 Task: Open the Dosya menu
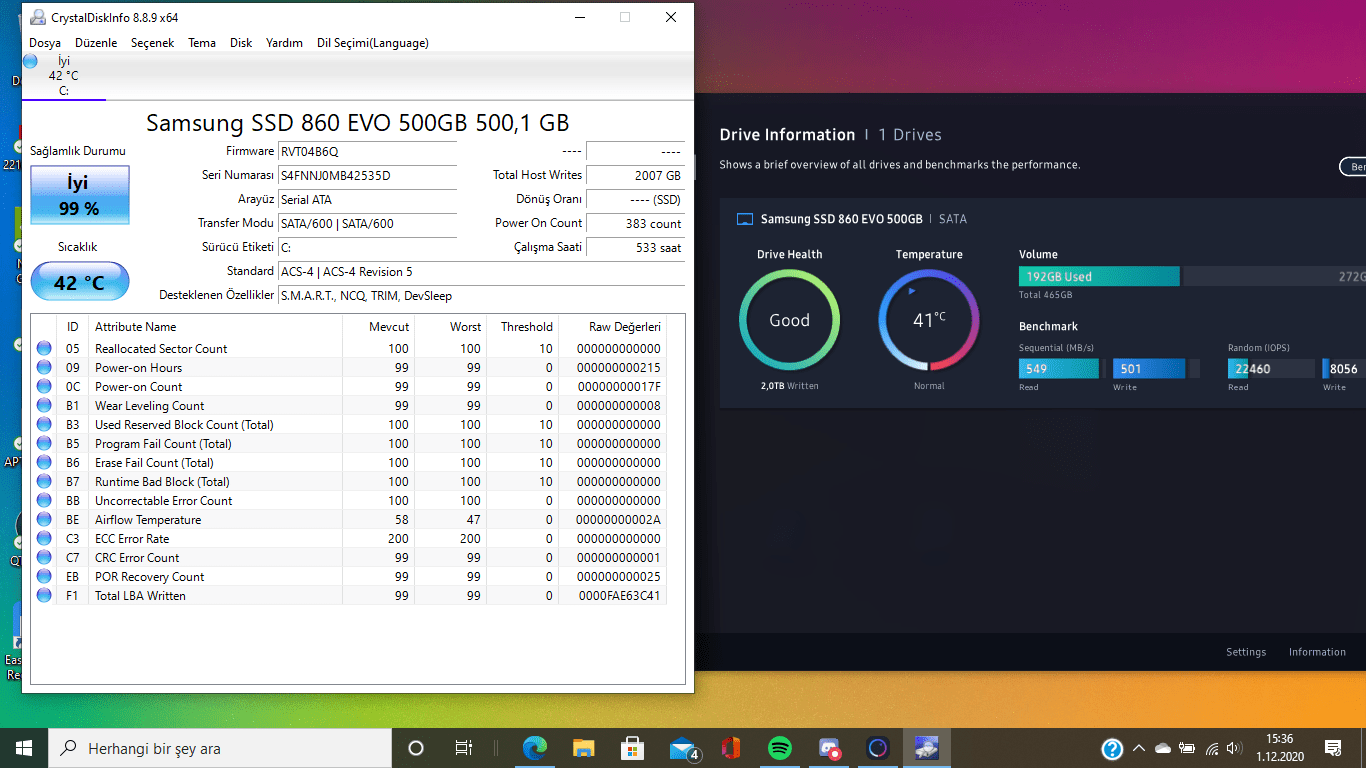[45, 43]
